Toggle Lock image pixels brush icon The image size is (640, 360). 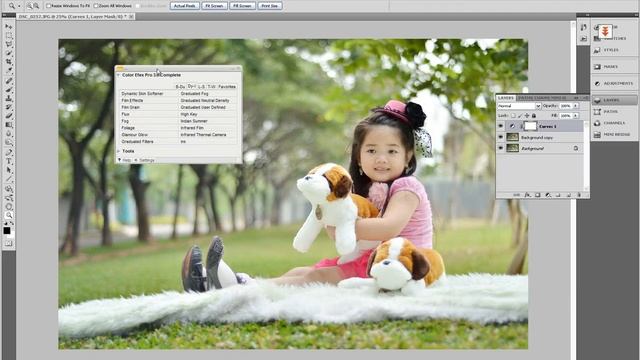point(520,116)
